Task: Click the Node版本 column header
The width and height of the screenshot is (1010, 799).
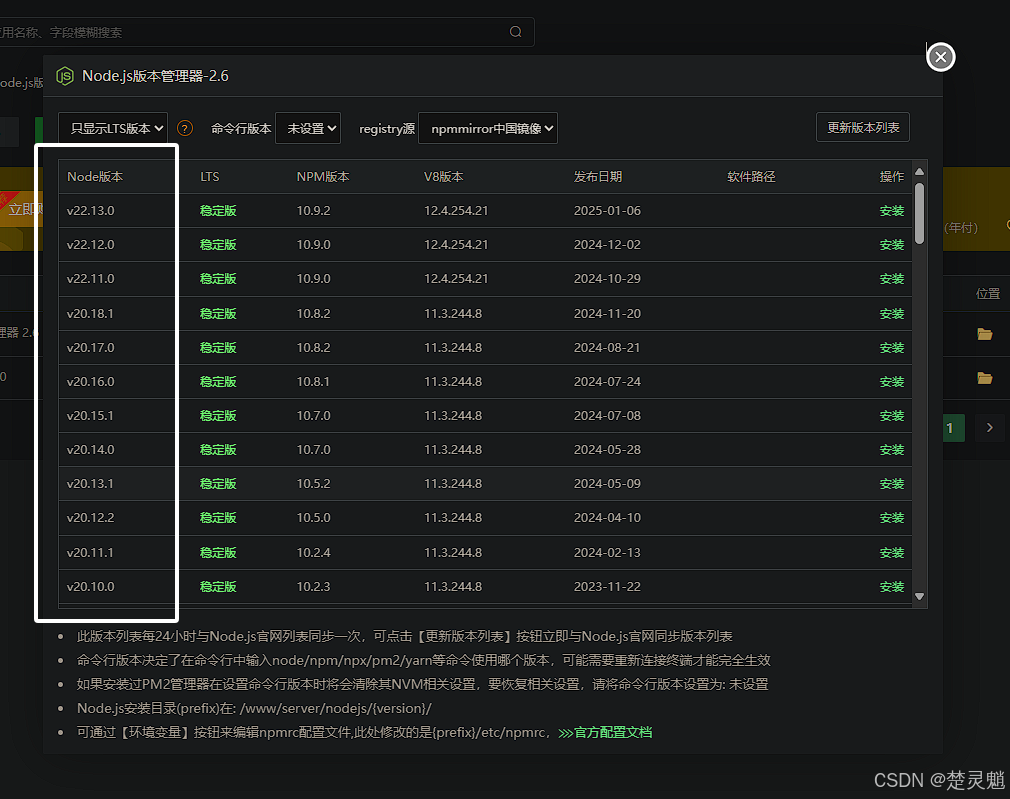Action: point(95,177)
